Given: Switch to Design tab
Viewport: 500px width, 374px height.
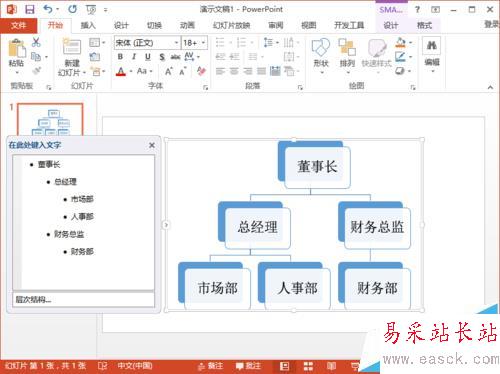Looking at the screenshot, I should click(121, 25).
